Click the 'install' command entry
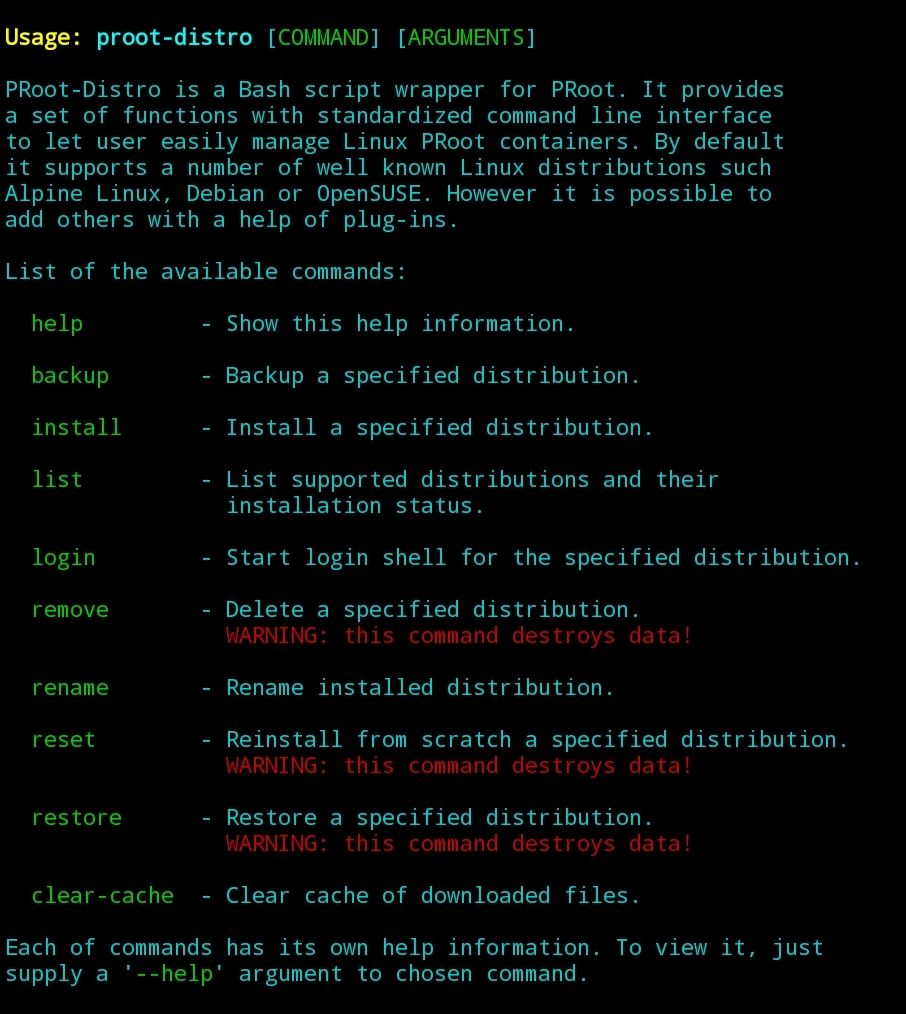Viewport: 906px width, 1014px height. pyautogui.click(x=77, y=427)
